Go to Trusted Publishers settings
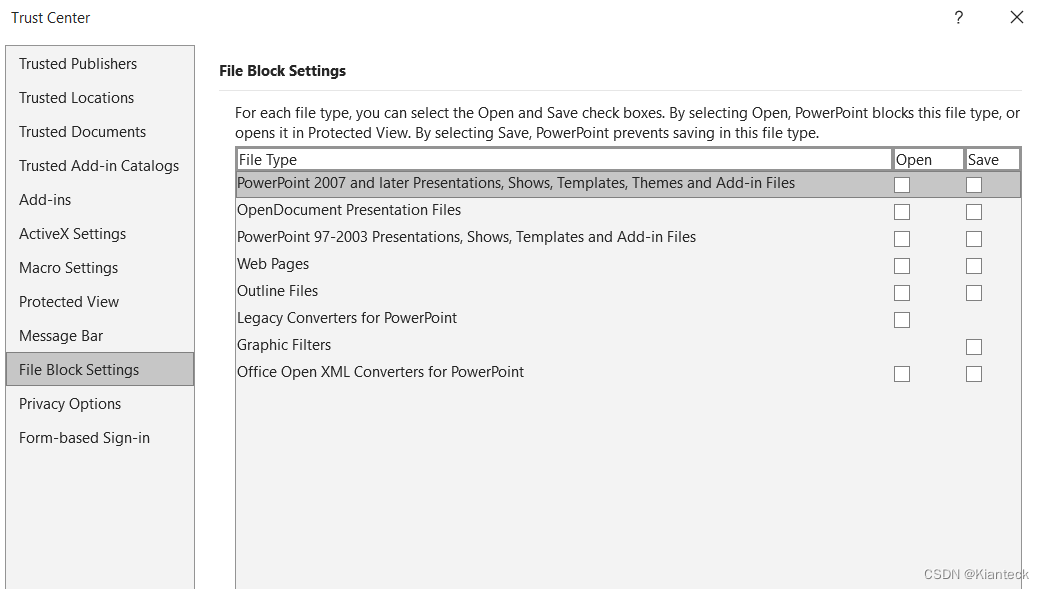Image resolution: width=1044 pixels, height=589 pixels. tap(78, 63)
